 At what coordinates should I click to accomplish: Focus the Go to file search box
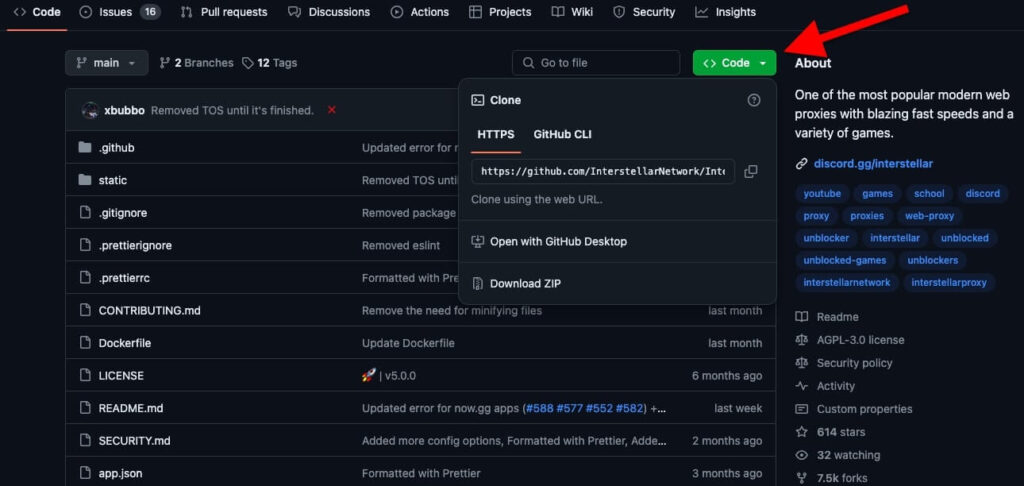596,63
